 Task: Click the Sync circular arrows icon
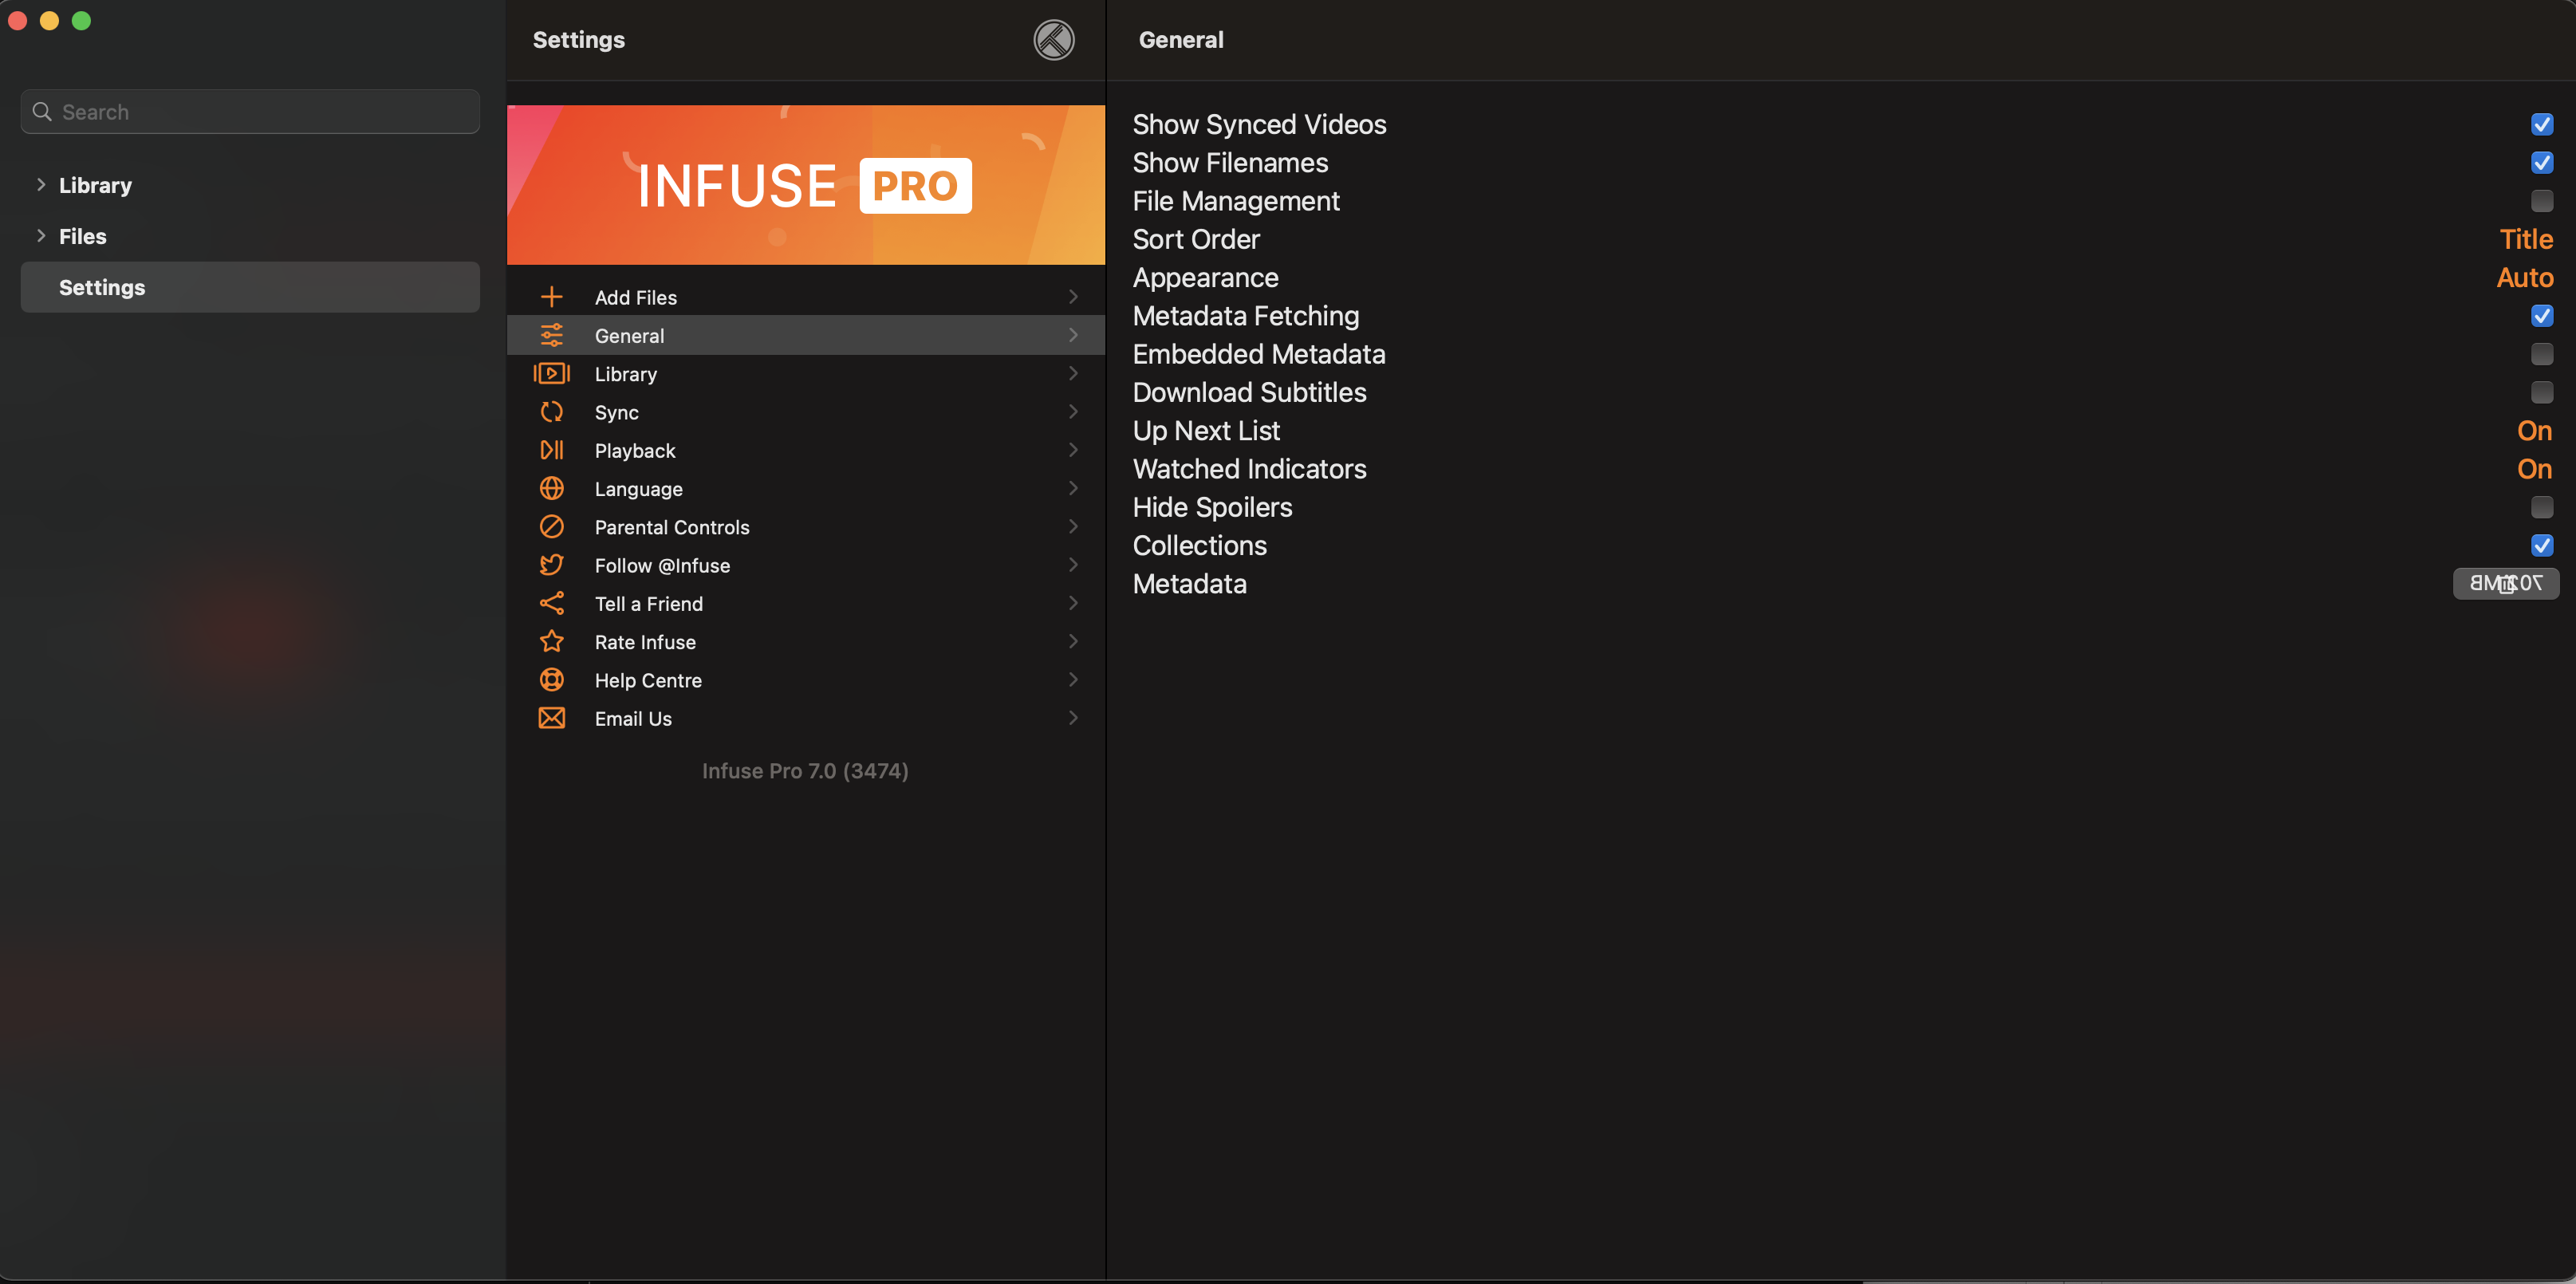point(551,412)
